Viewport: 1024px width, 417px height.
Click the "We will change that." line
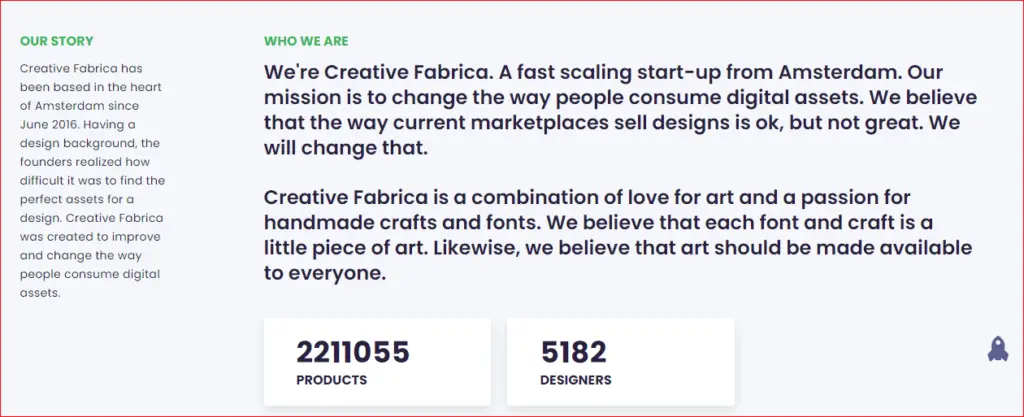coord(345,148)
